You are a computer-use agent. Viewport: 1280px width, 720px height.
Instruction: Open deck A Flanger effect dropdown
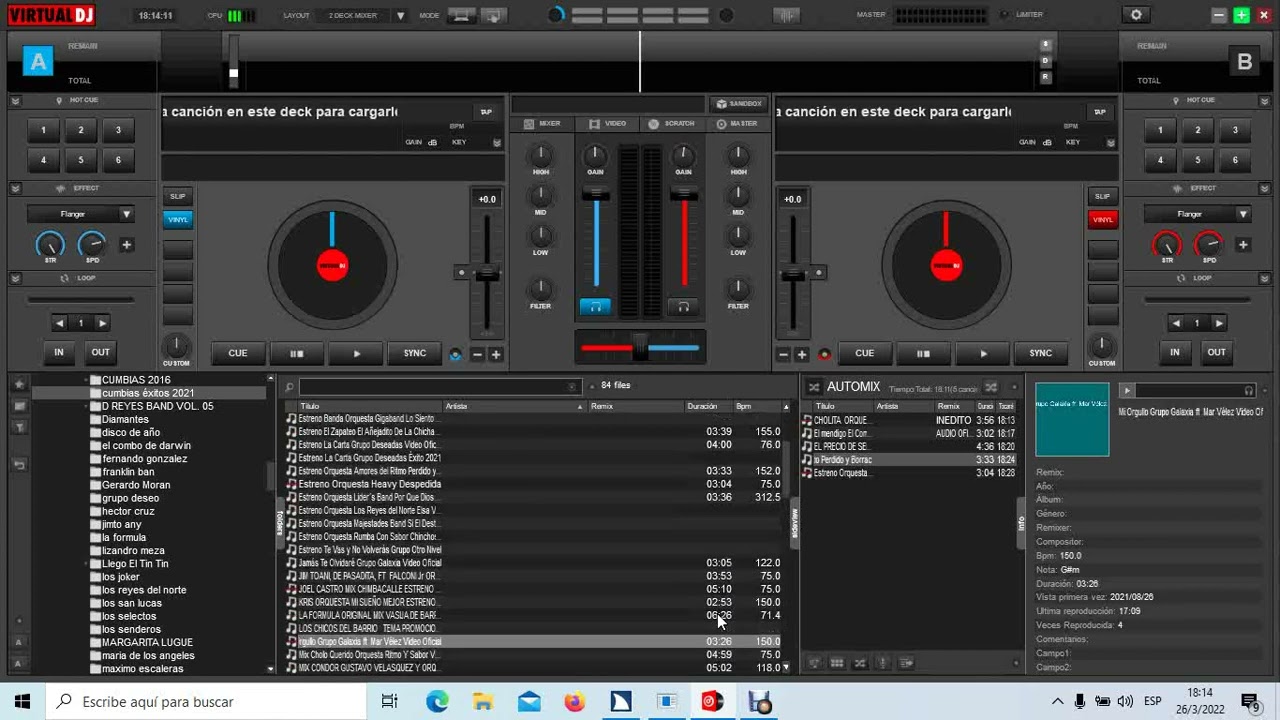tap(81, 214)
